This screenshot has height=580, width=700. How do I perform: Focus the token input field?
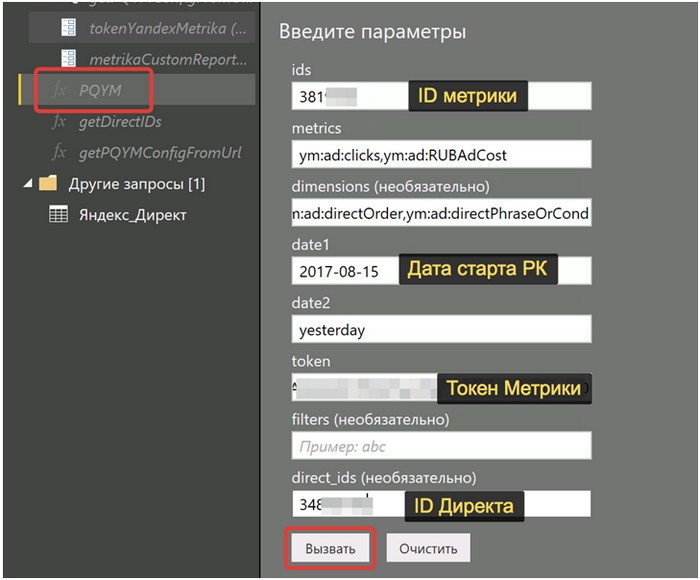point(442,388)
